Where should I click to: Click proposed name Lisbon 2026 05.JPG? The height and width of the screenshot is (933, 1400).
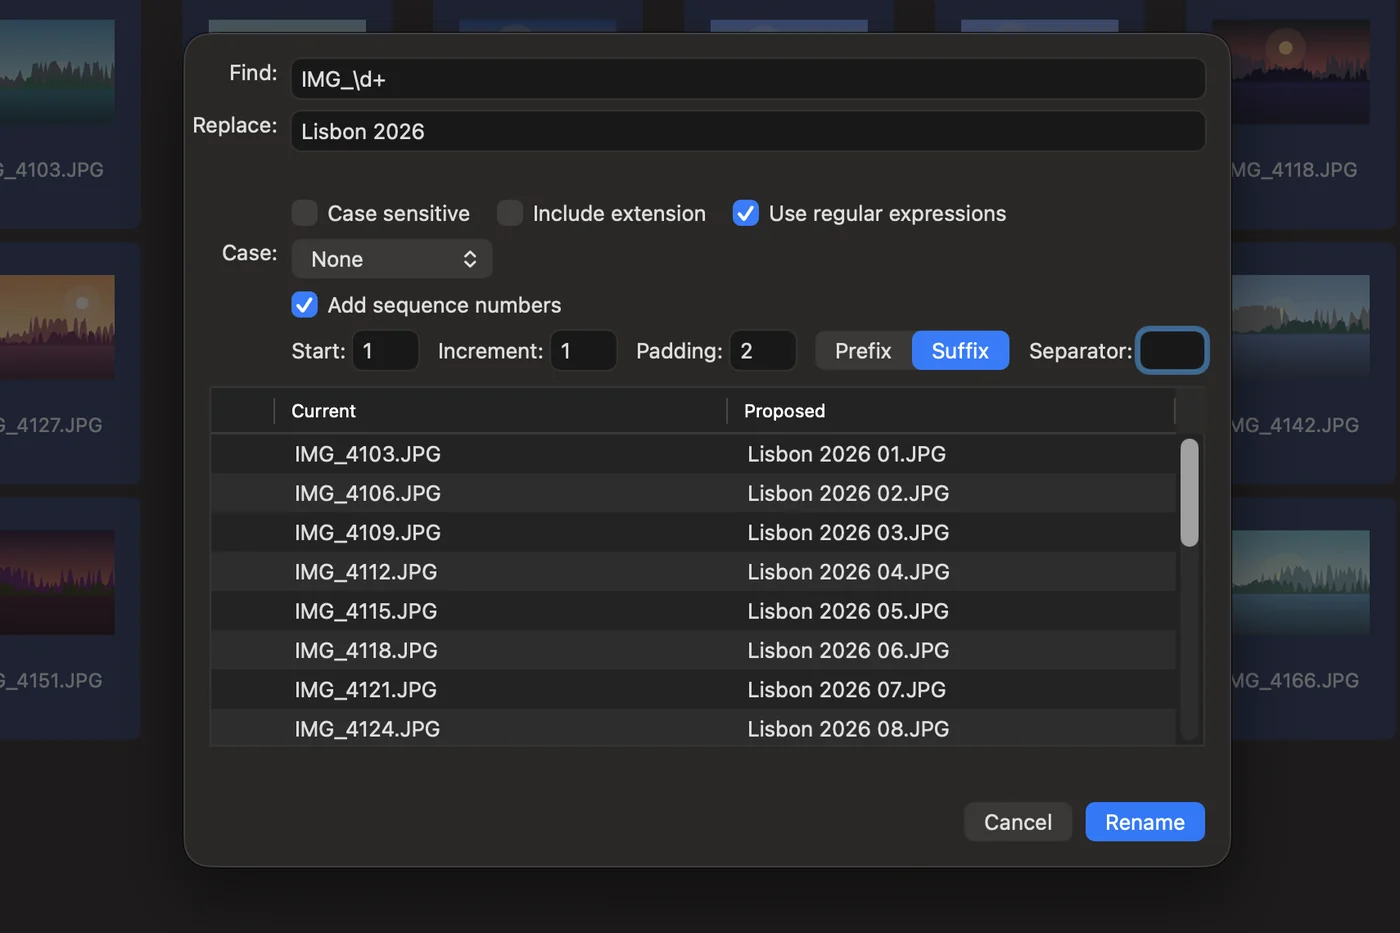click(x=848, y=611)
